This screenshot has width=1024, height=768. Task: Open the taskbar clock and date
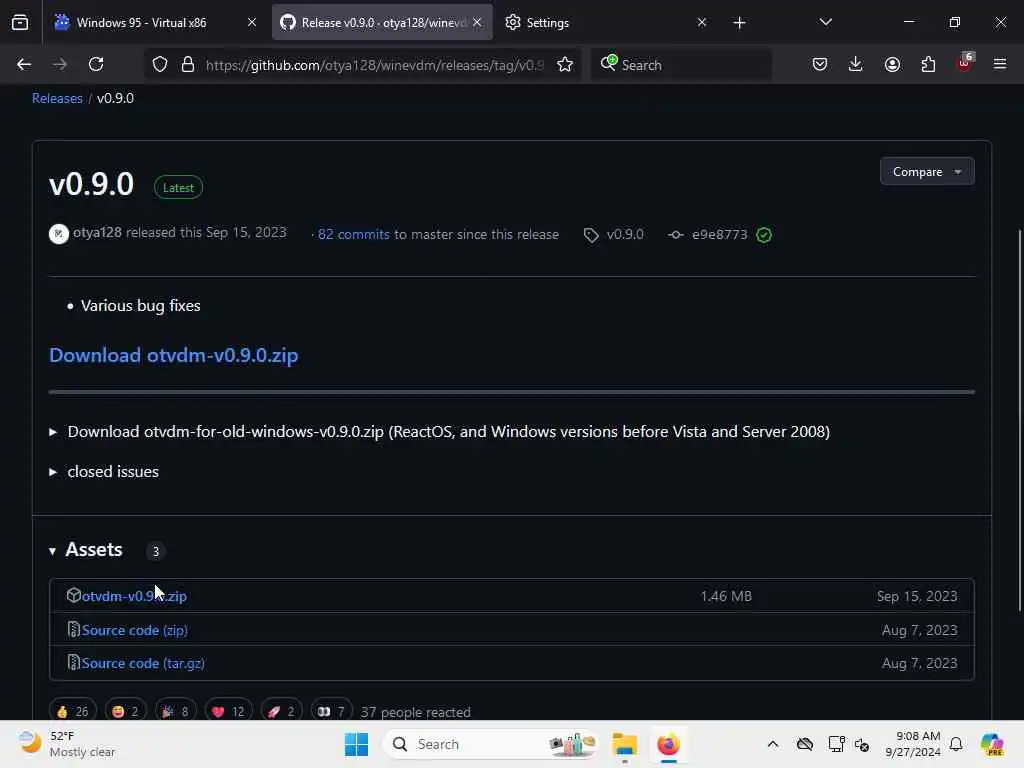coord(912,744)
